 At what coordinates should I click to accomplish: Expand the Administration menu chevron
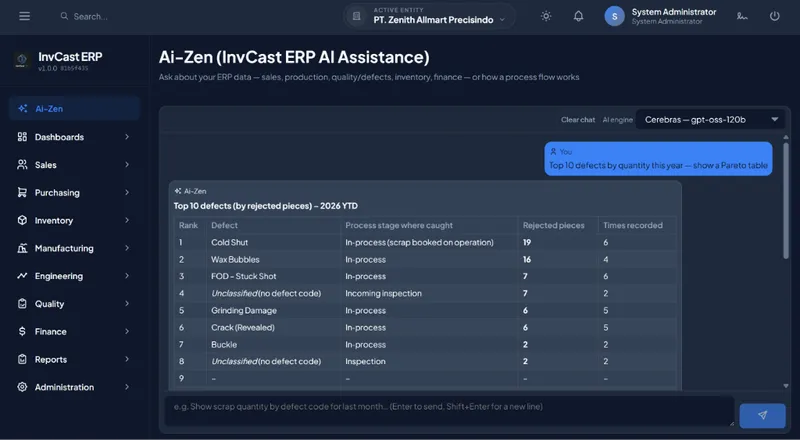click(127, 387)
